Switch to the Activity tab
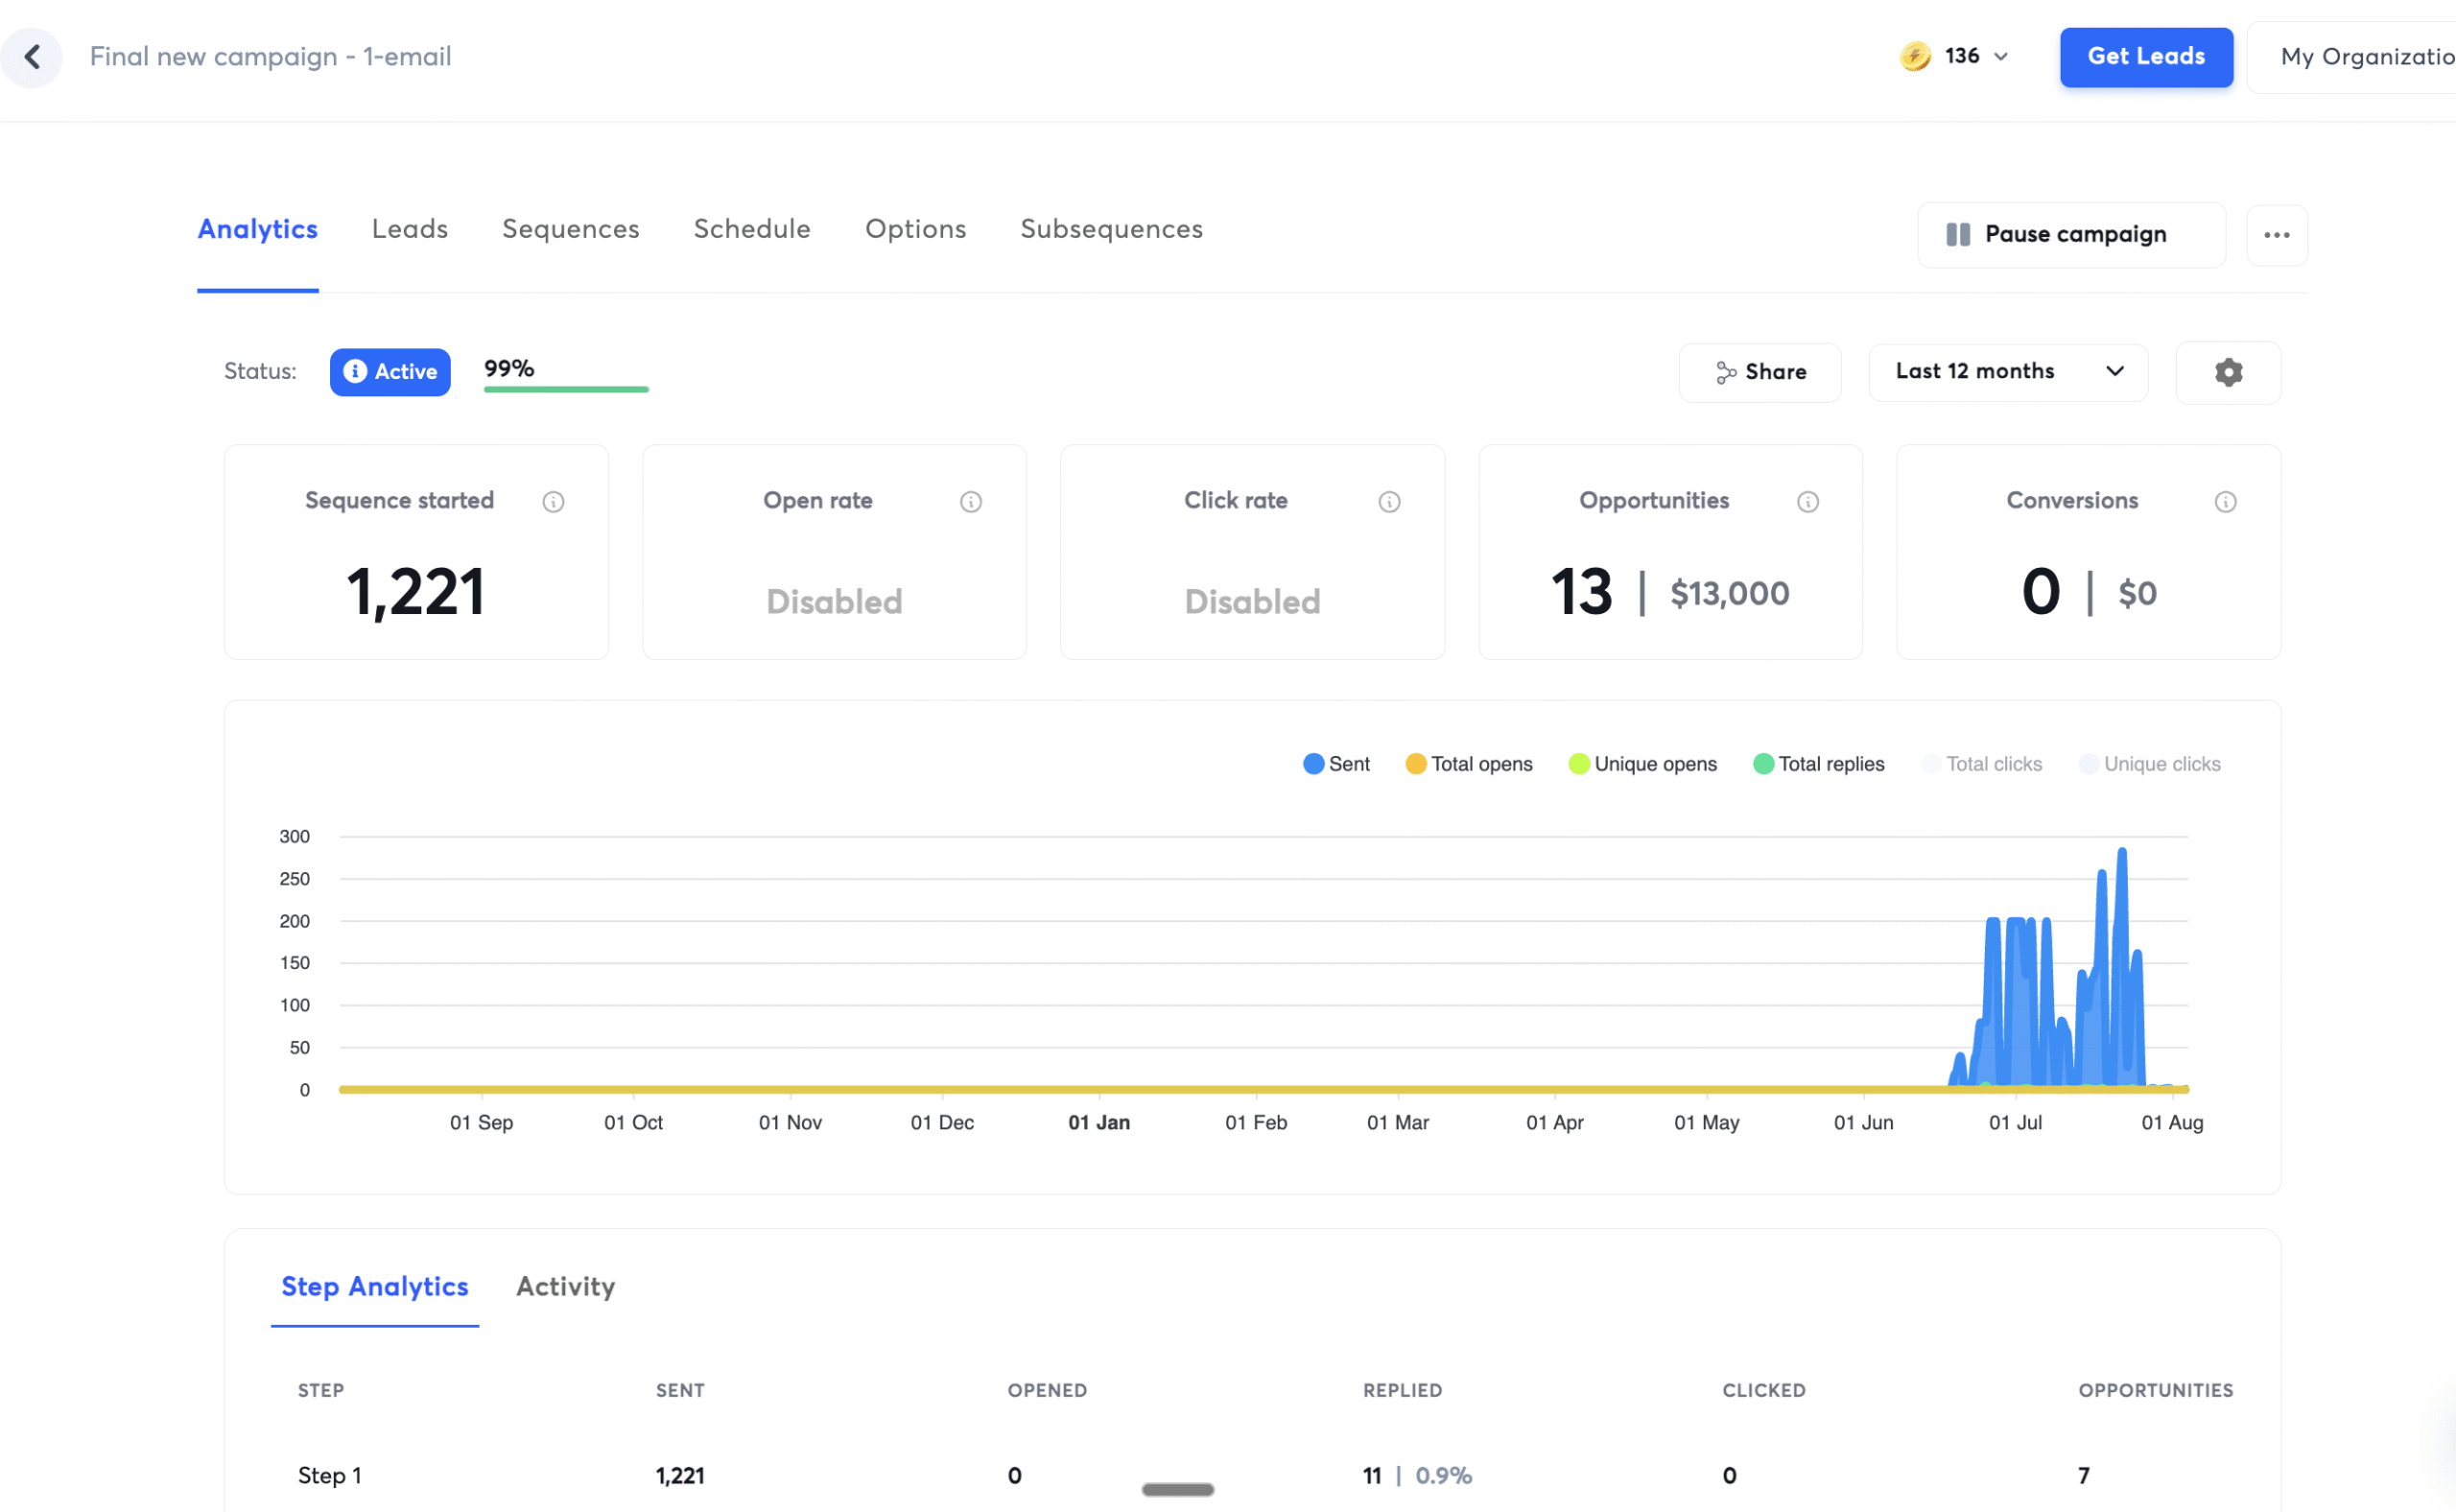The image size is (2456, 1512). [x=565, y=1287]
